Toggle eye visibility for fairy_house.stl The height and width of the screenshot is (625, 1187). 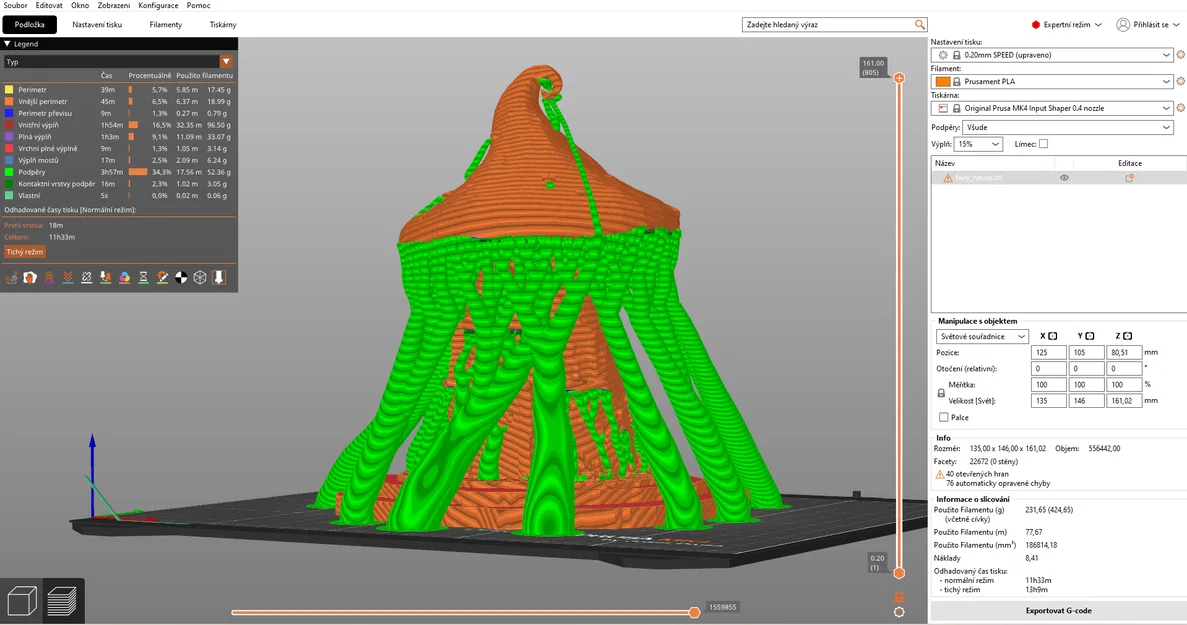[x=1064, y=178]
